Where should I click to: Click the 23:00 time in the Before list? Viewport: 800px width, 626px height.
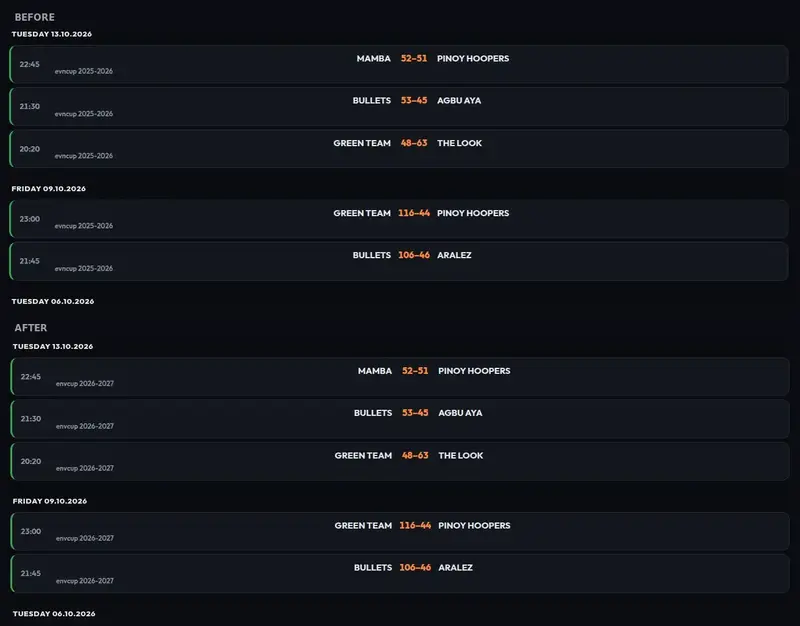[30, 219]
